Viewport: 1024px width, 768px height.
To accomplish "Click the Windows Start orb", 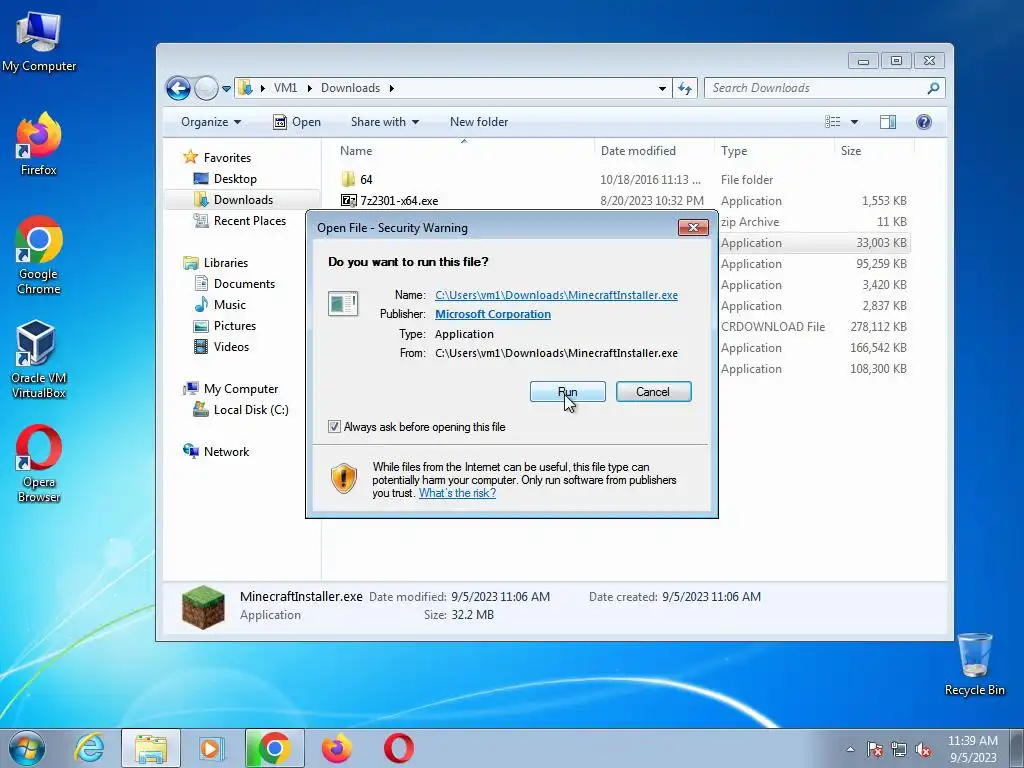I will pos(27,748).
